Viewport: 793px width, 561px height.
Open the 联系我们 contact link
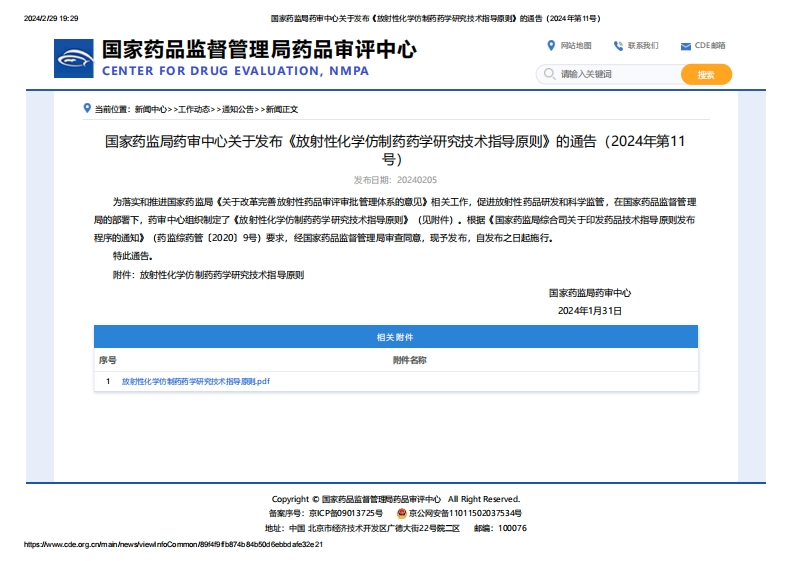(x=643, y=46)
